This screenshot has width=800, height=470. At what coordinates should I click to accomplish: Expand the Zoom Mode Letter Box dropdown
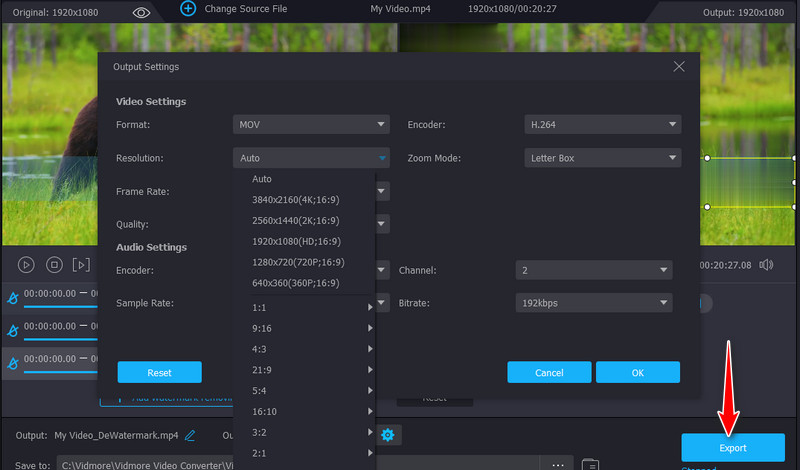tap(602, 158)
